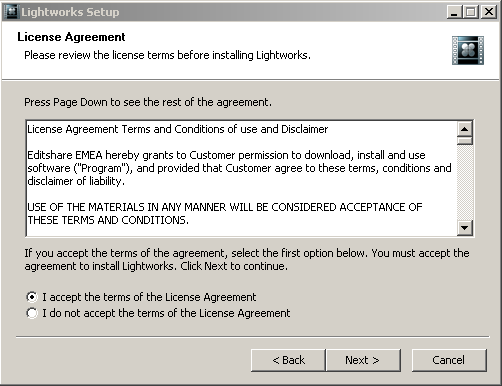
Task: Close the Lightworks Setup window
Action: (489, 12)
